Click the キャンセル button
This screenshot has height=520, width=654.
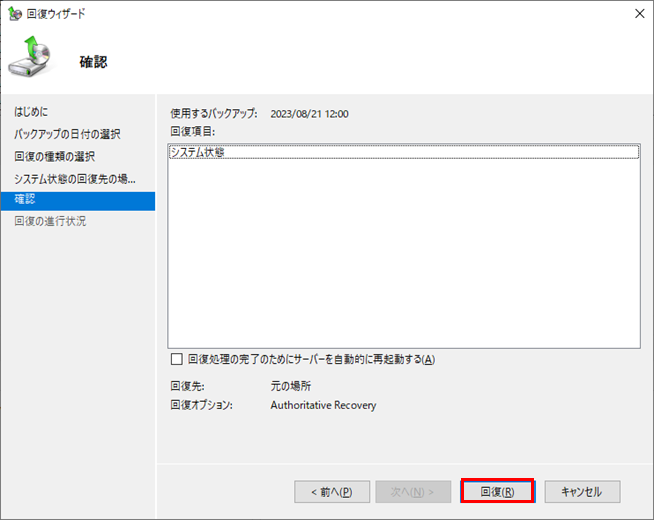pos(582,491)
